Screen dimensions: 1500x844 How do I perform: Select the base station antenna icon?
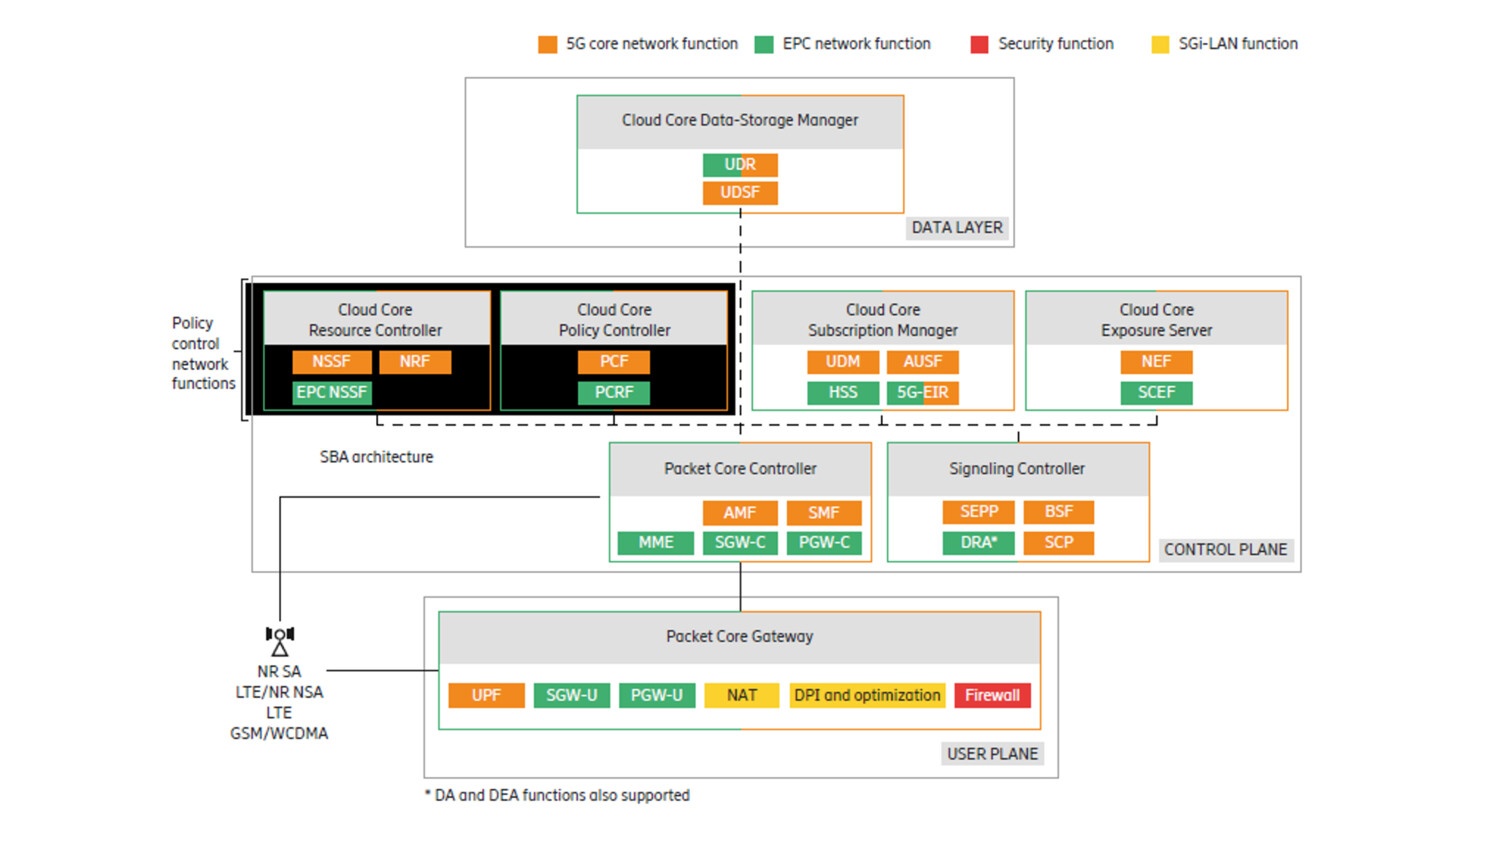pyautogui.click(x=280, y=636)
